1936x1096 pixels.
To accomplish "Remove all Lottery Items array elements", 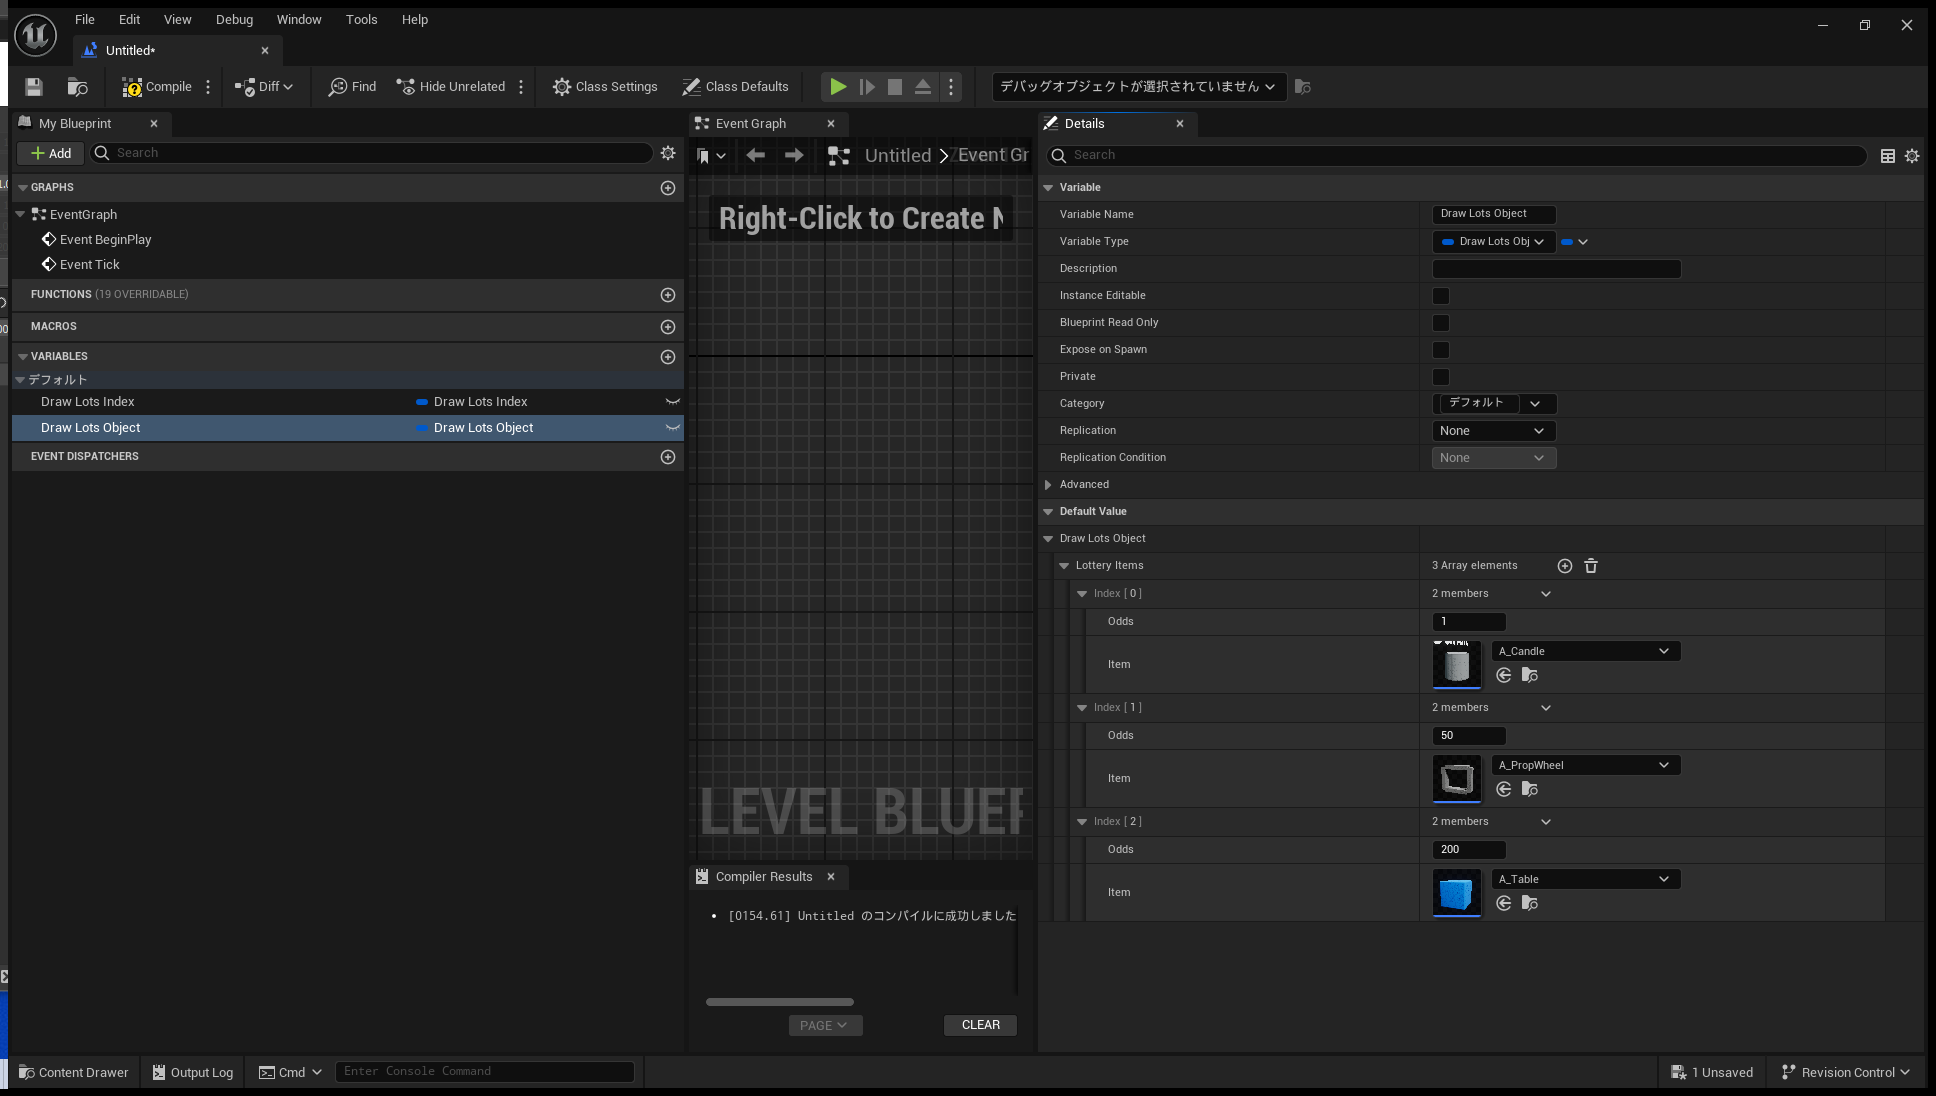I will [1591, 566].
